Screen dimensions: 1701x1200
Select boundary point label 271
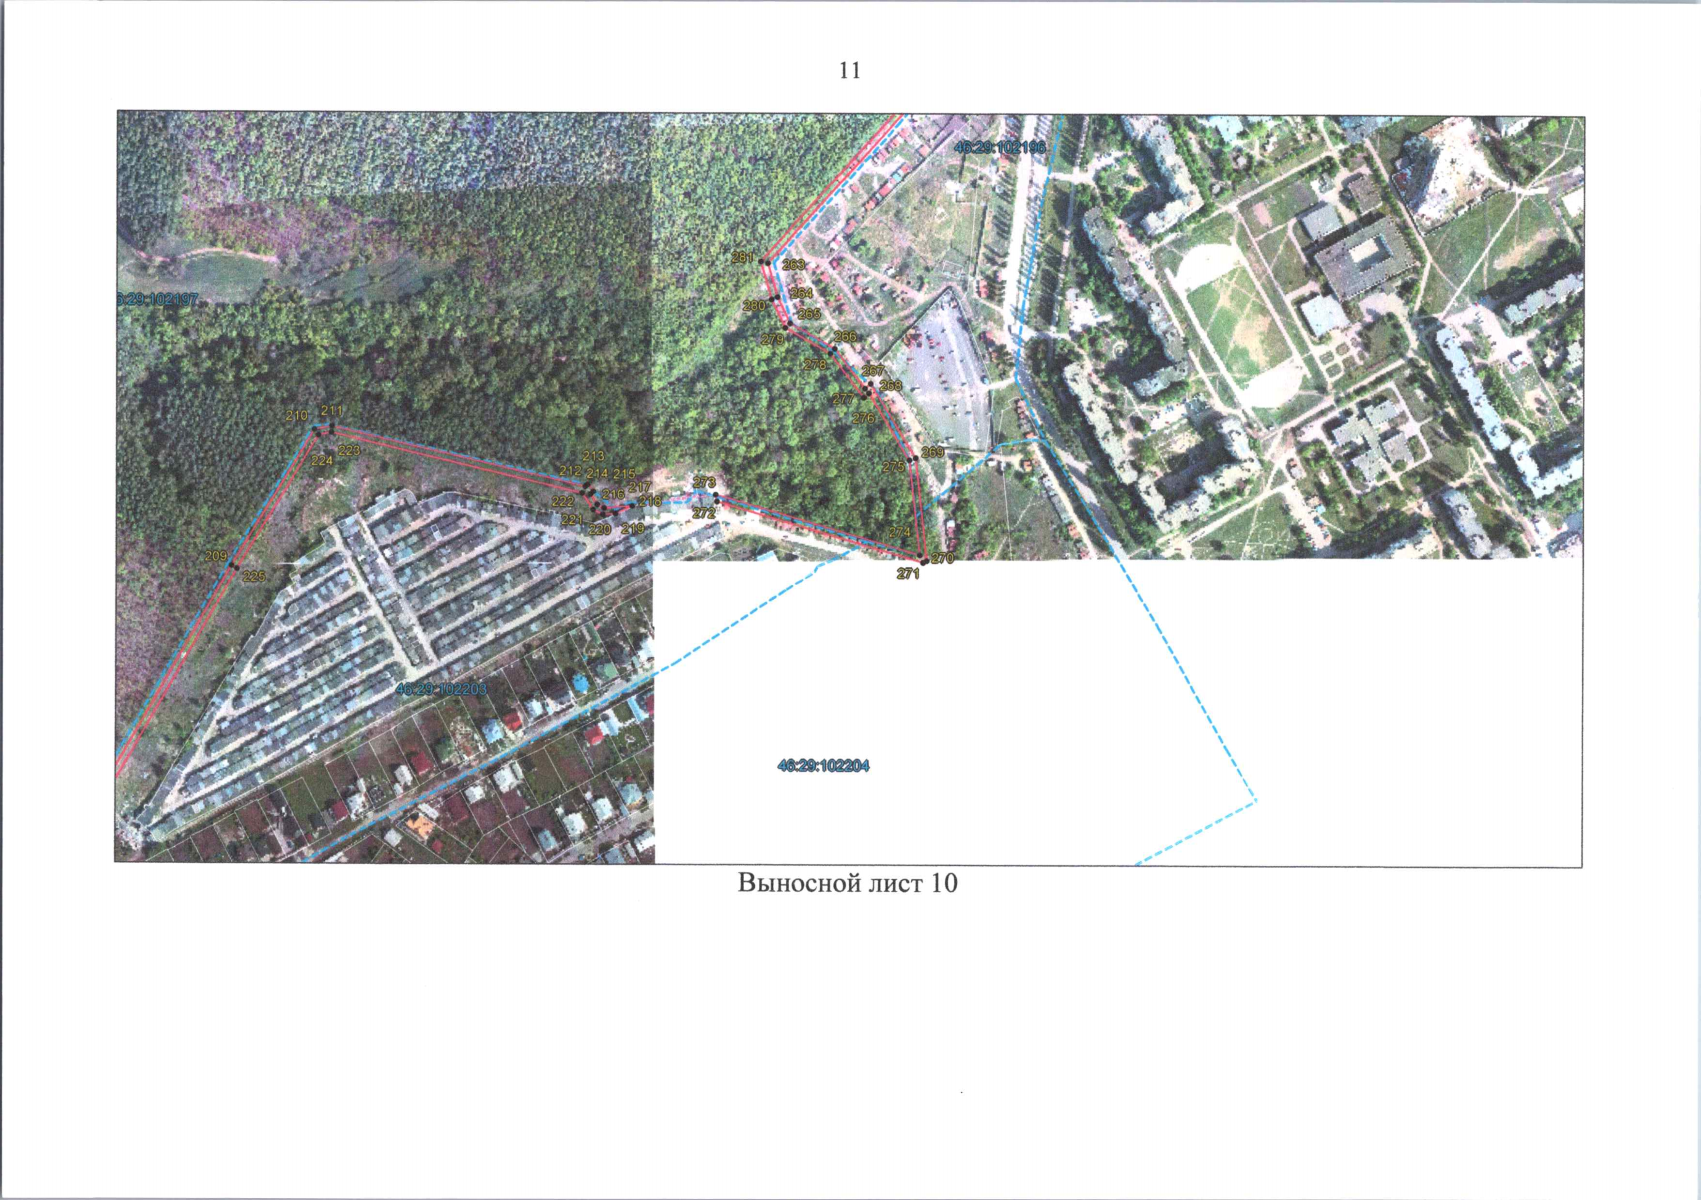click(907, 574)
